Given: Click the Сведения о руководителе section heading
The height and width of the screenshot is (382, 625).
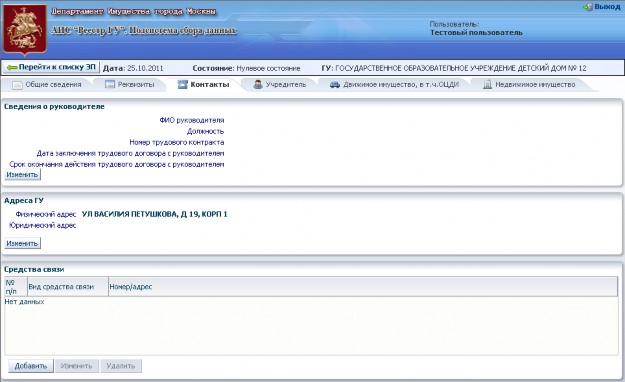Looking at the screenshot, I should tap(54, 106).
